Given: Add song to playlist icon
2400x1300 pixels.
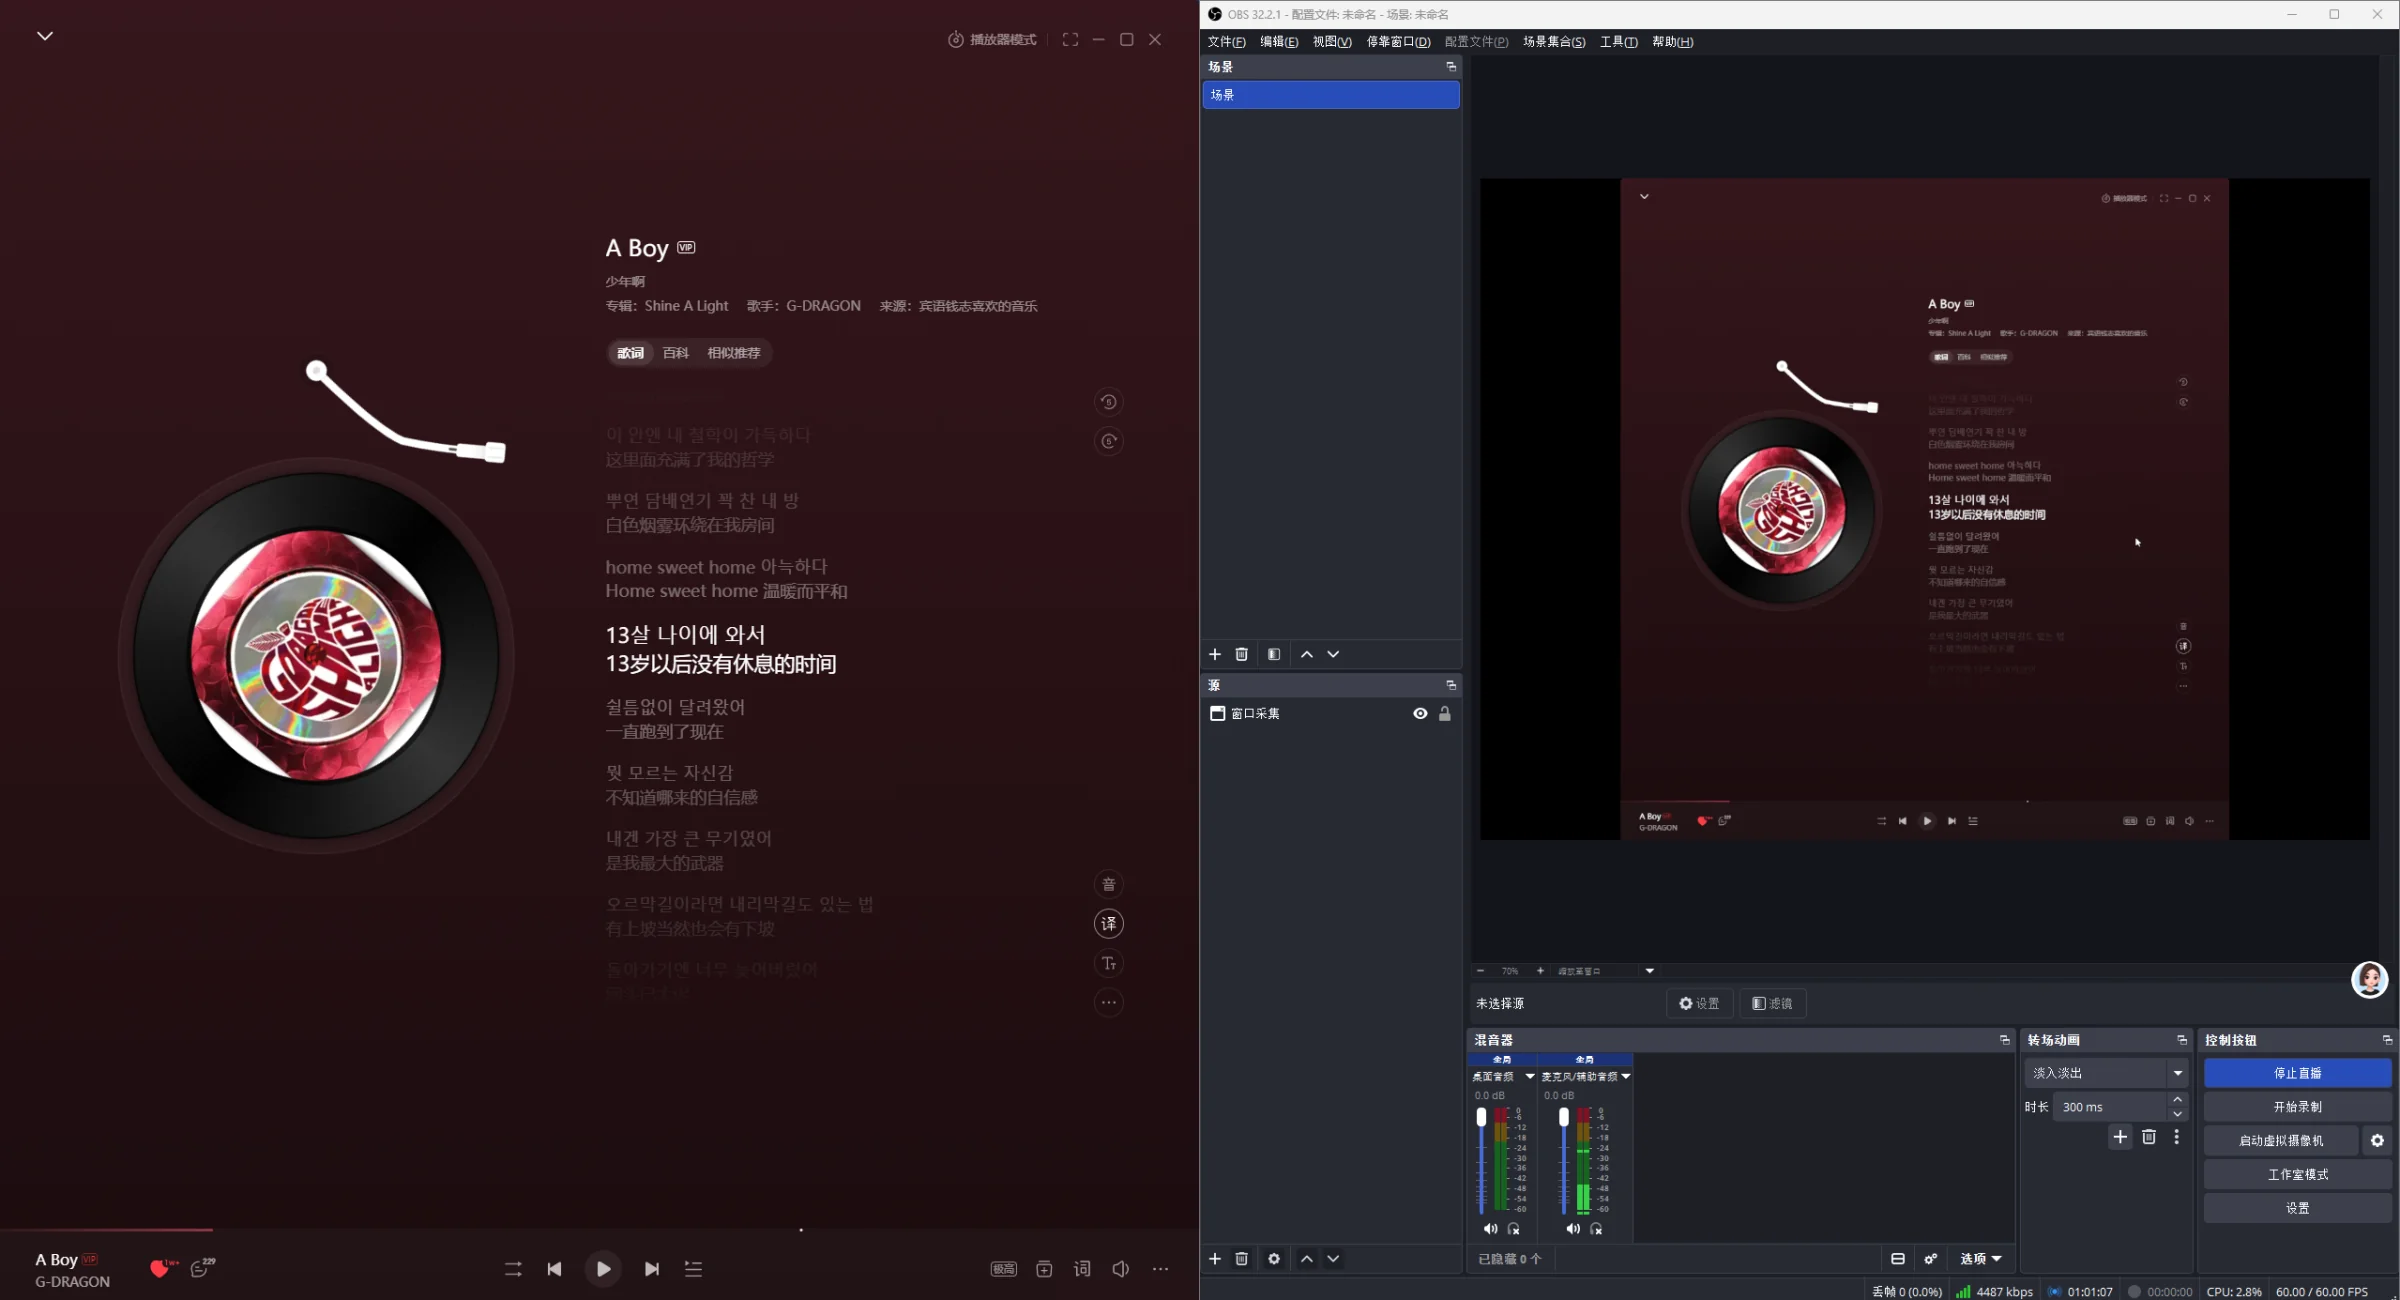Looking at the screenshot, I should click(1044, 1269).
